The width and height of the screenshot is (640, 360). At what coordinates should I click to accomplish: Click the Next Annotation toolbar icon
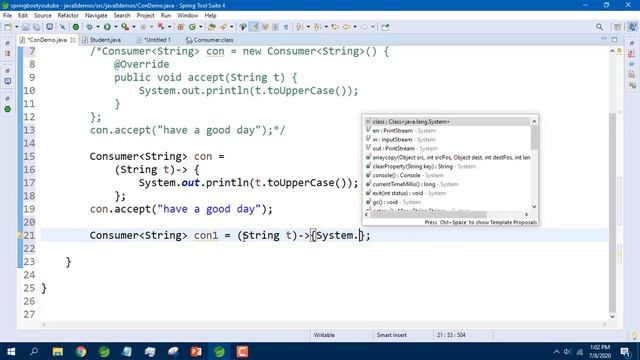pyautogui.click(x=299, y=27)
